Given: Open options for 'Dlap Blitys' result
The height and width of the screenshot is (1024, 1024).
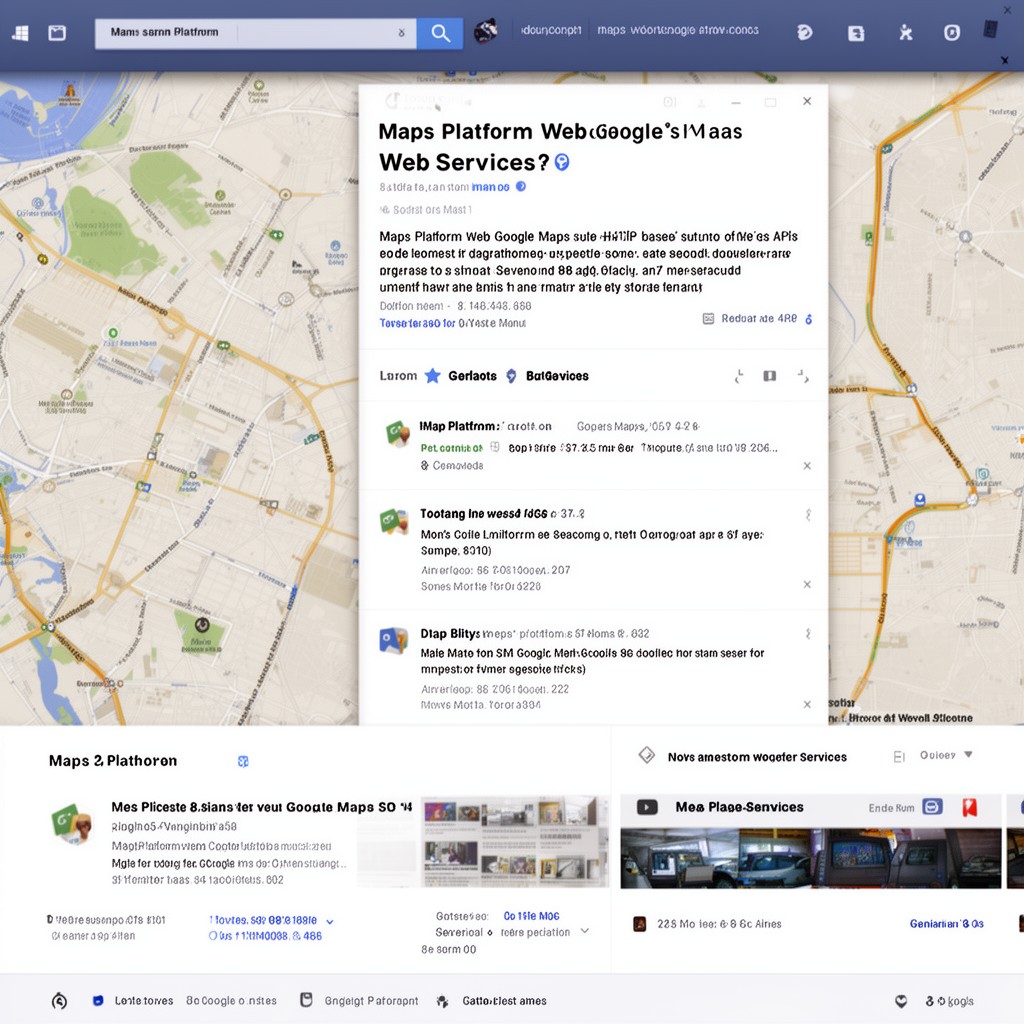Looking at the screenshot, I should (808, 634).
